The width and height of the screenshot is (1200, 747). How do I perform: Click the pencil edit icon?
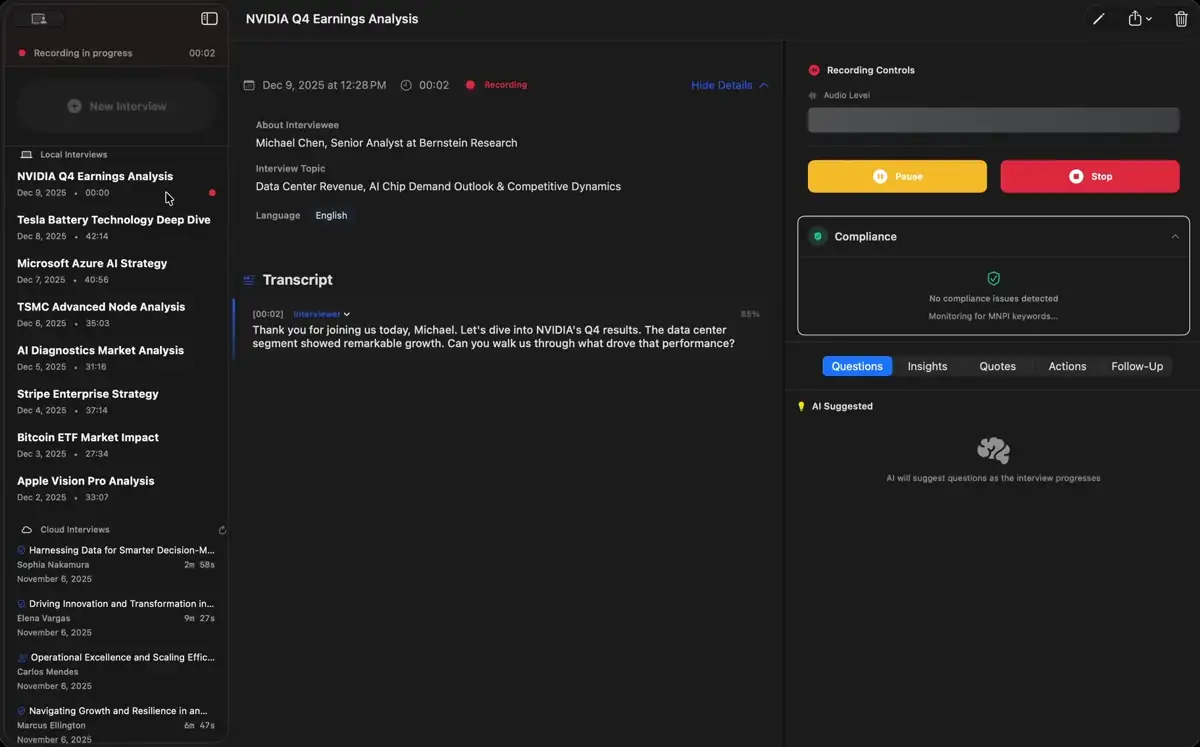click(1098, 19)
